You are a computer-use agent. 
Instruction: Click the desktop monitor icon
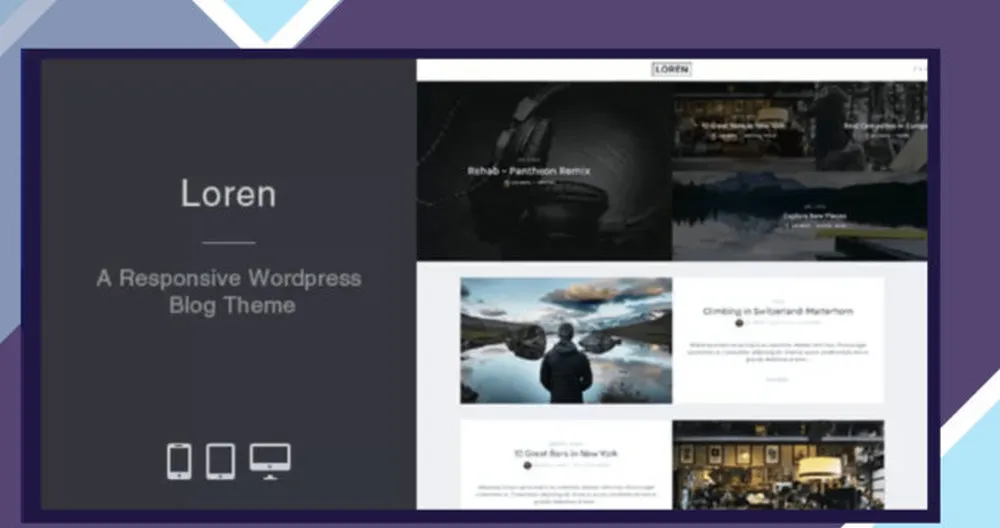(270, 460)
